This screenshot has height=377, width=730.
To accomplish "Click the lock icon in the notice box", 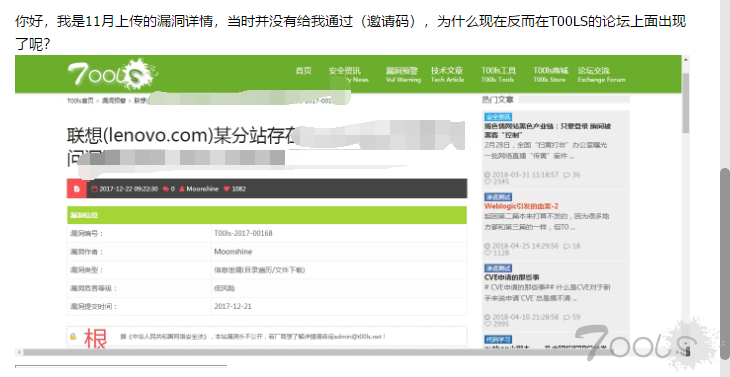I will (73, 336).
